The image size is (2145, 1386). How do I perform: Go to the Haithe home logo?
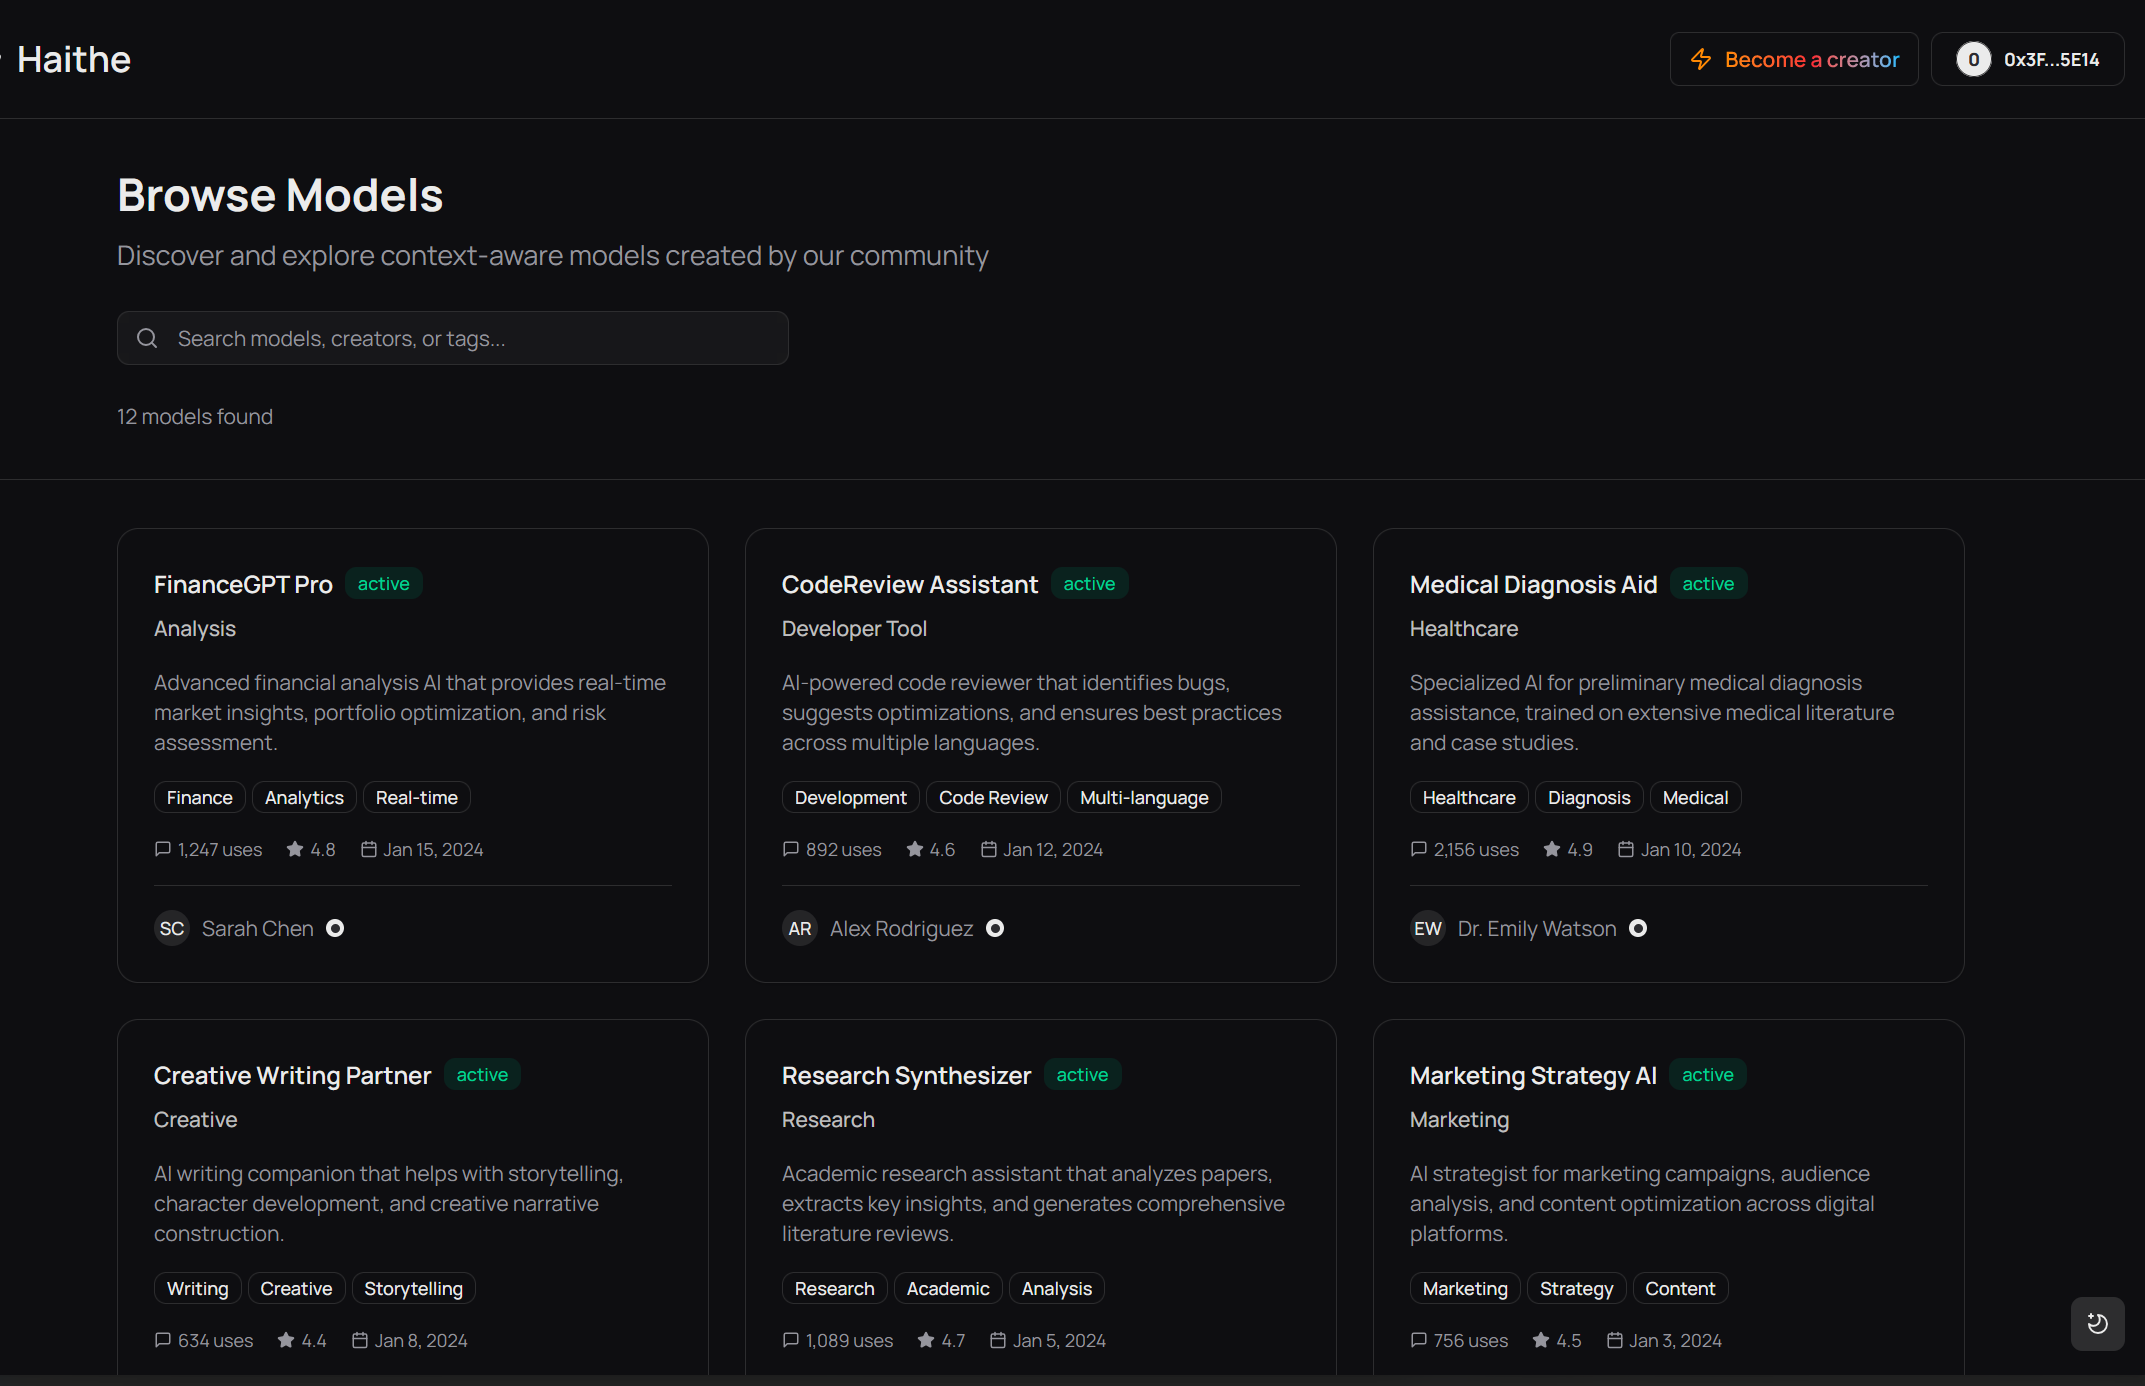(73, 59)
